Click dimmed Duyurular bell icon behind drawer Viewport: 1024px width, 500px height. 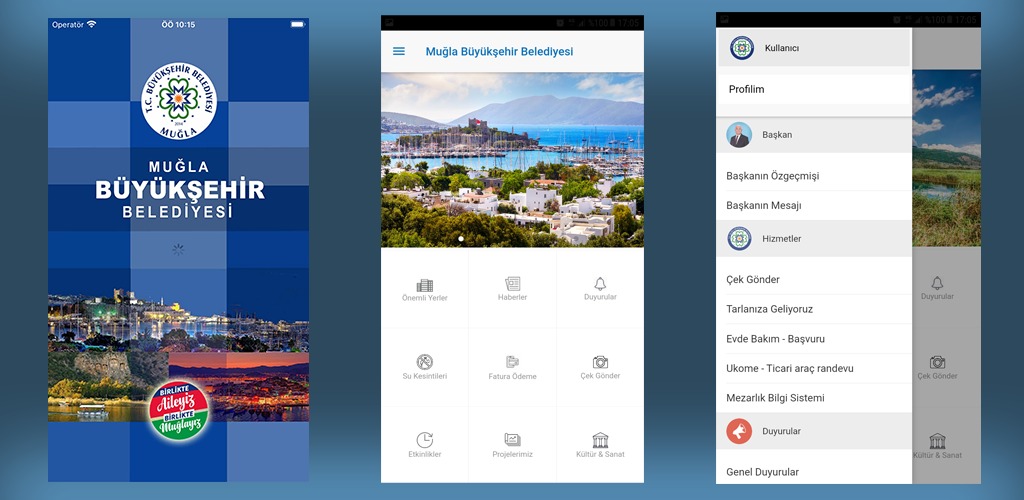click(937, 283)
